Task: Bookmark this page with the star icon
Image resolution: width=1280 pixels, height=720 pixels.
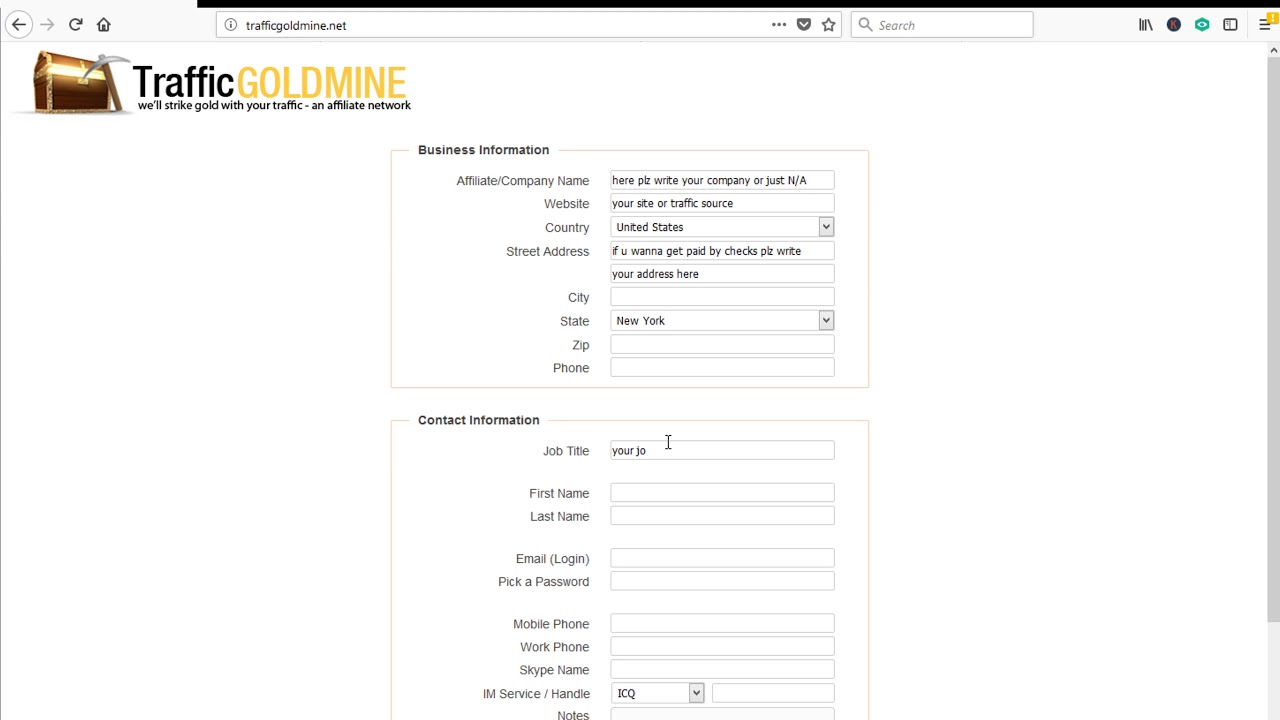Action: tap(829, 25)
